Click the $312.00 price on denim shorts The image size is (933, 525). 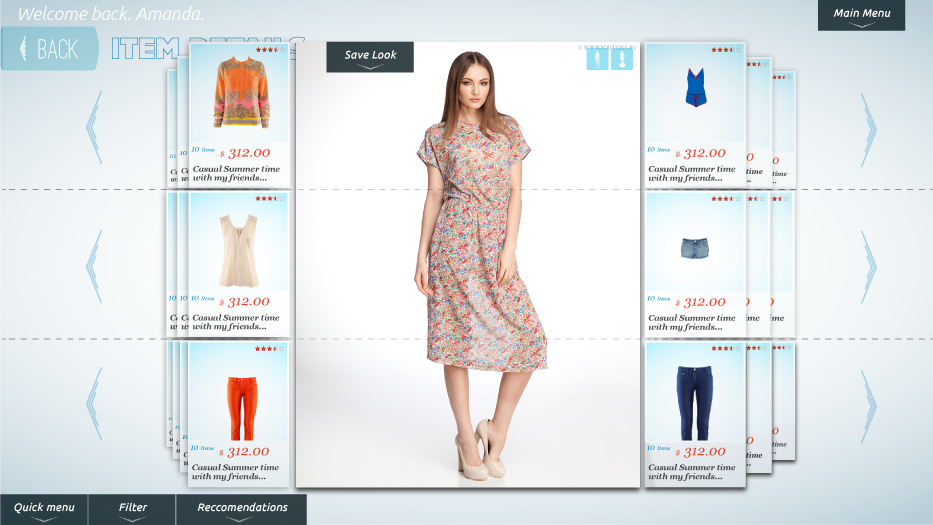click(x=701, y=302)
